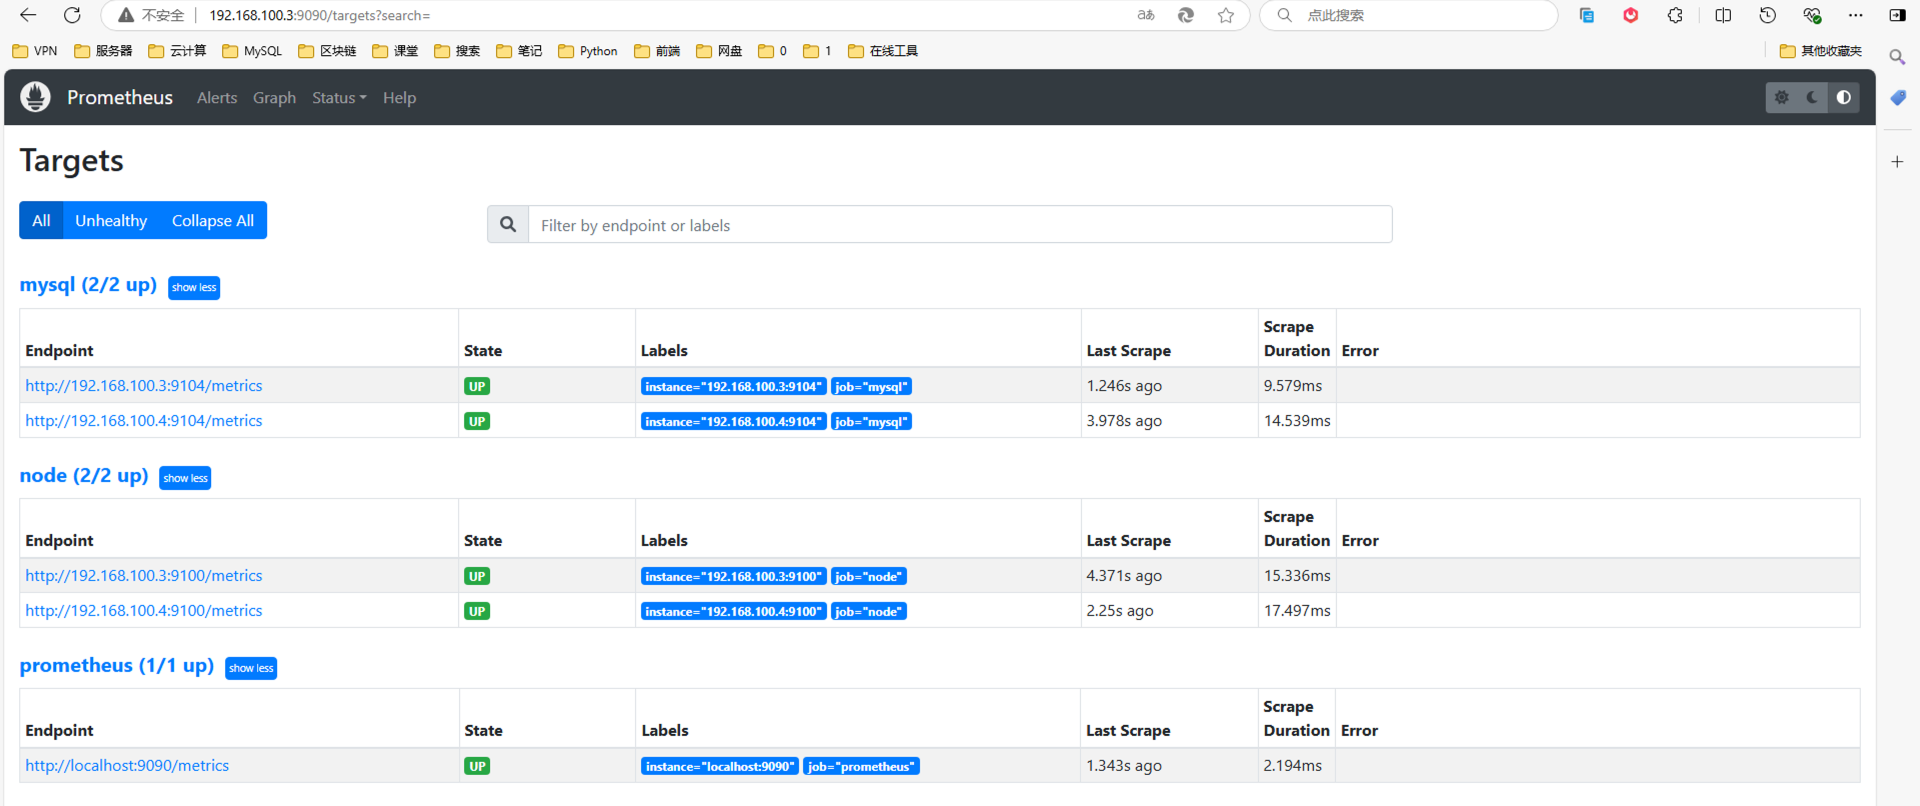Click the Prometheus brand title

point(120,97)
